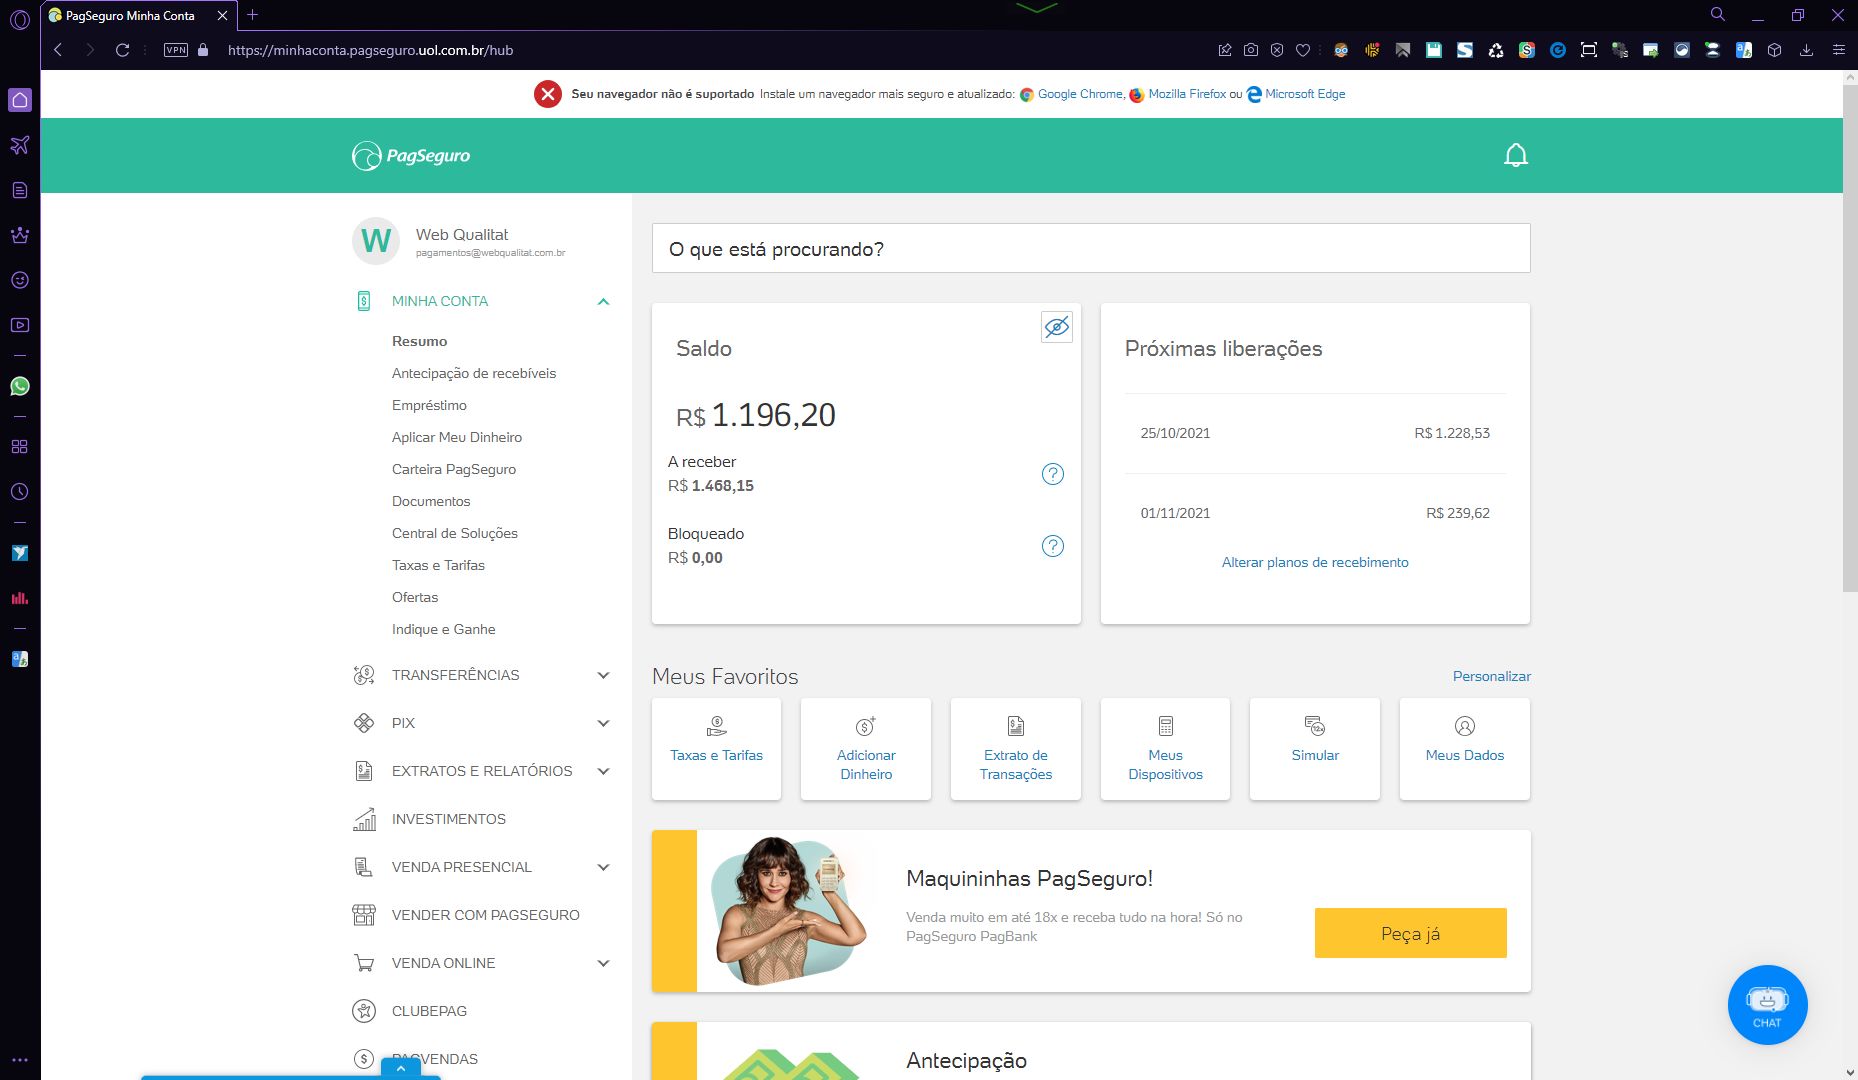This screenshot has height=1080, width=1858.
Task: Click the home icon in the browser sidebar
Action: point(20,100)
